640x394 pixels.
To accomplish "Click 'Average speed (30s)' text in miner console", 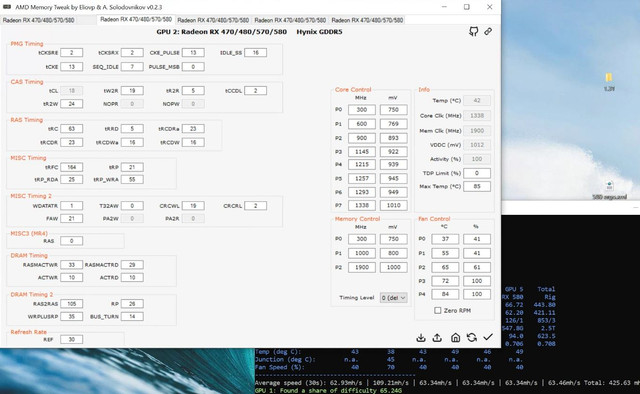I will click(290, 383).
